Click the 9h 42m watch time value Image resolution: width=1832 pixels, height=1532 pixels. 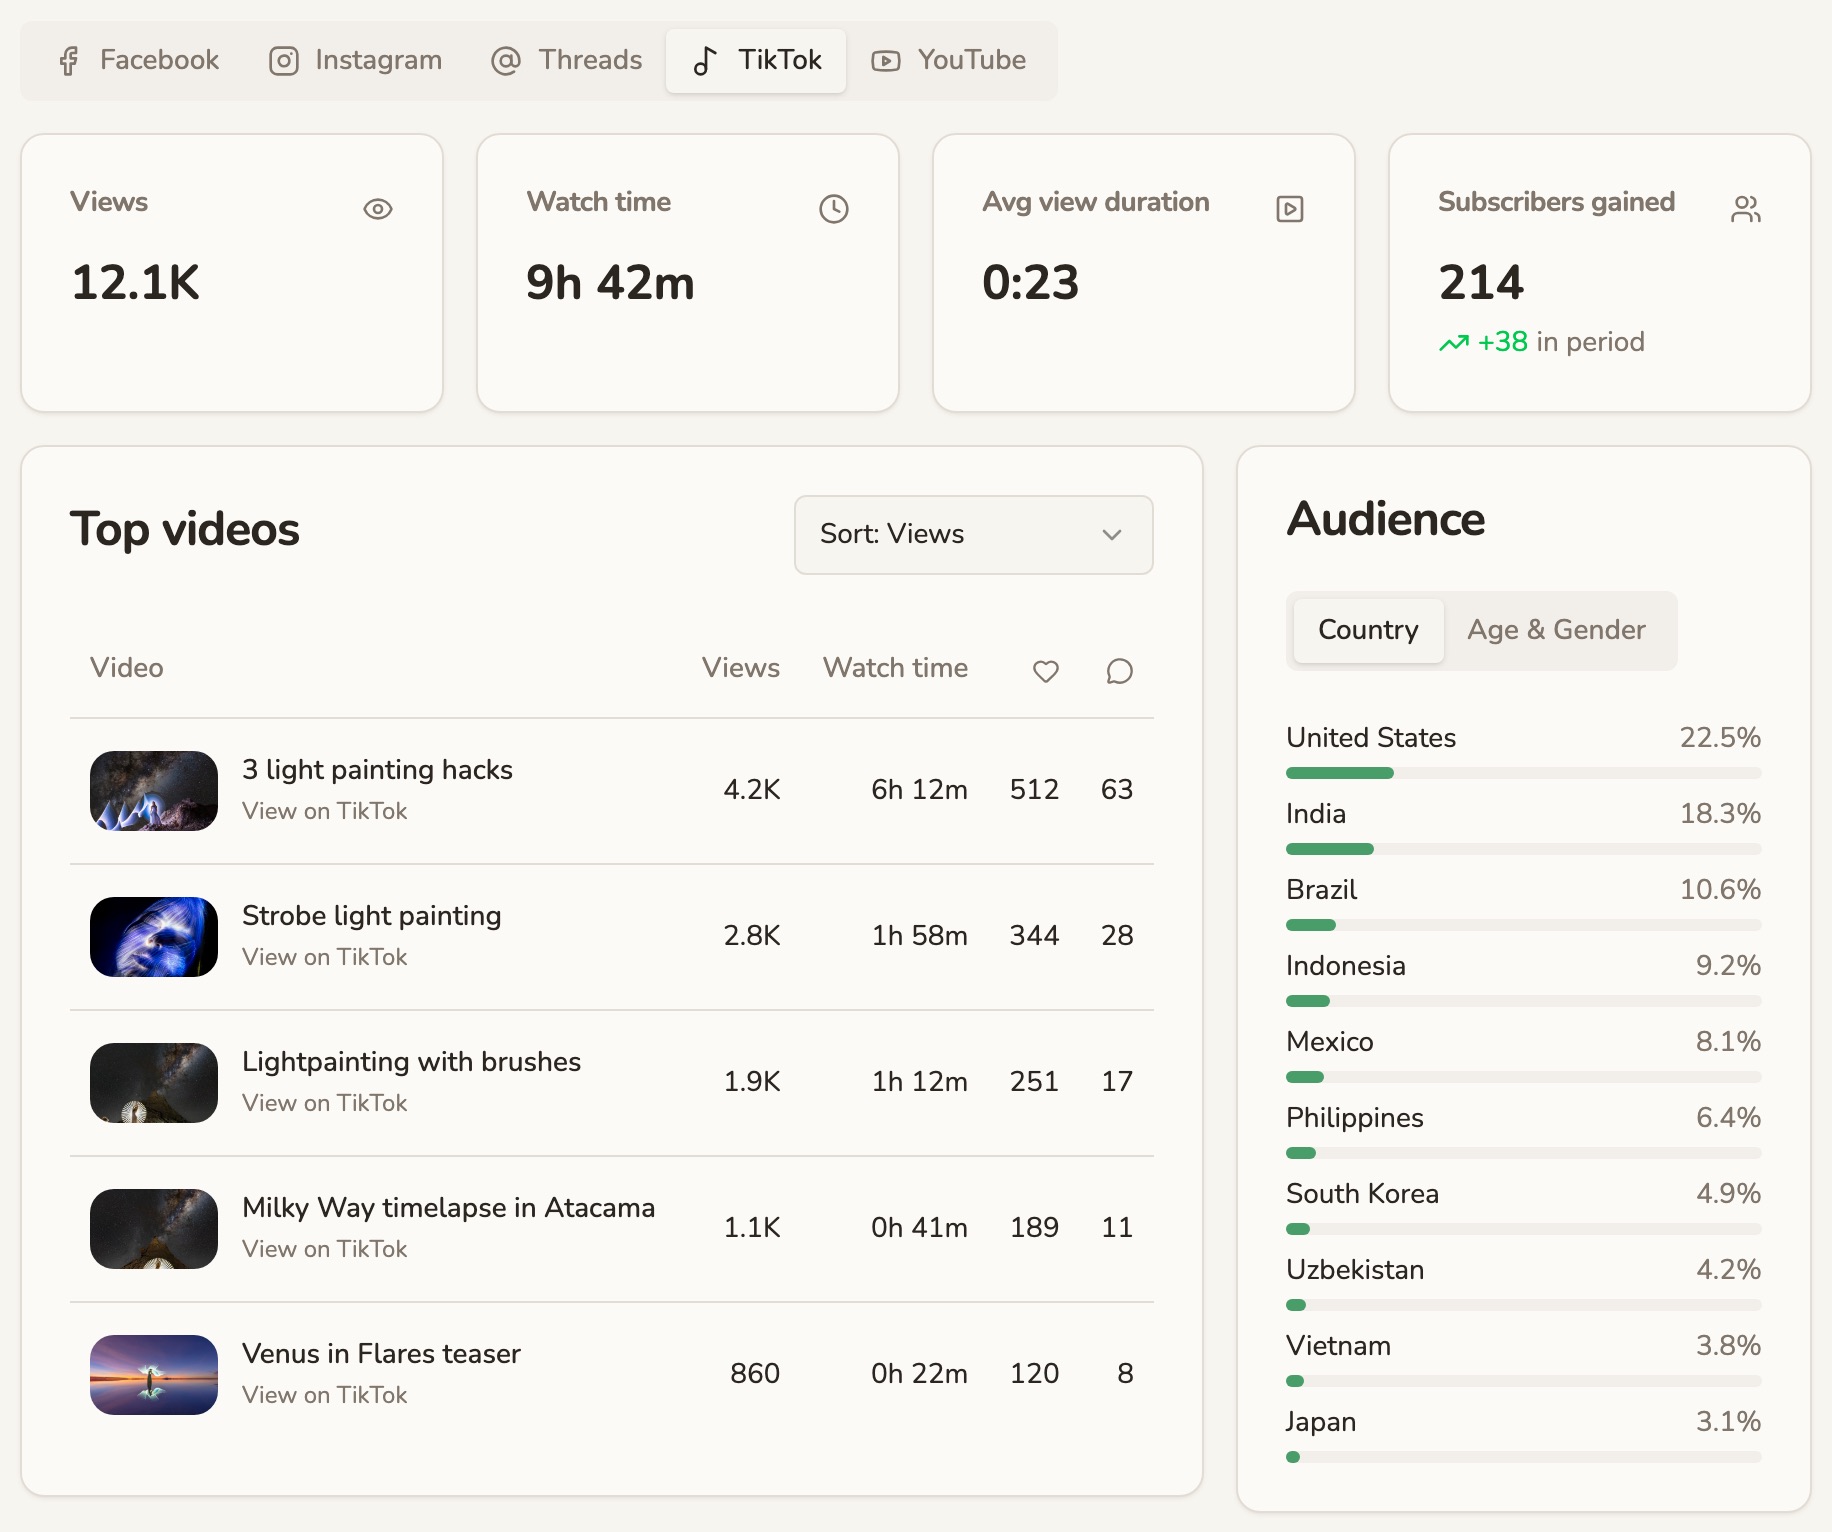[611, 283]
